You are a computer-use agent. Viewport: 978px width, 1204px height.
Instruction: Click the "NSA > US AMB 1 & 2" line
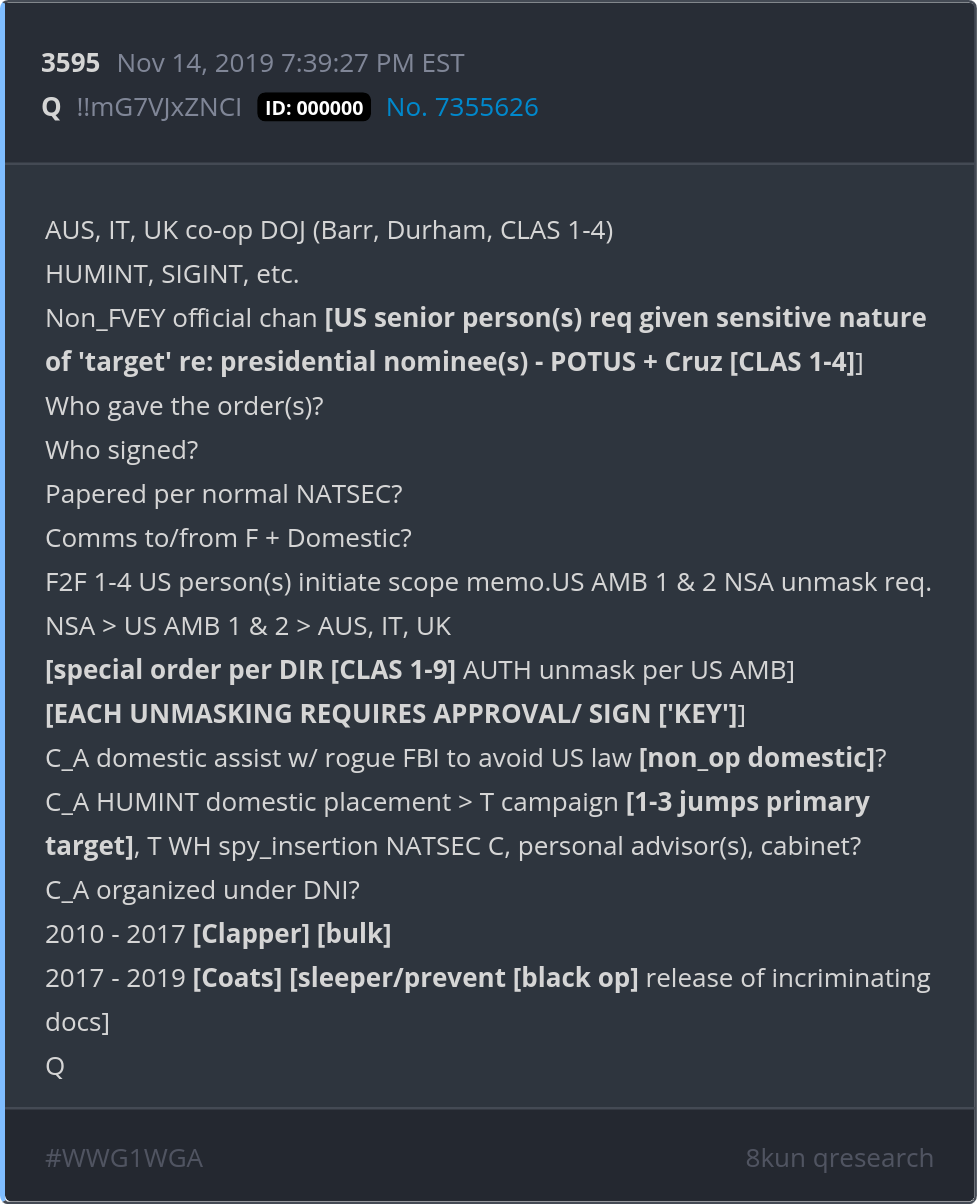[x=248, y=626]
